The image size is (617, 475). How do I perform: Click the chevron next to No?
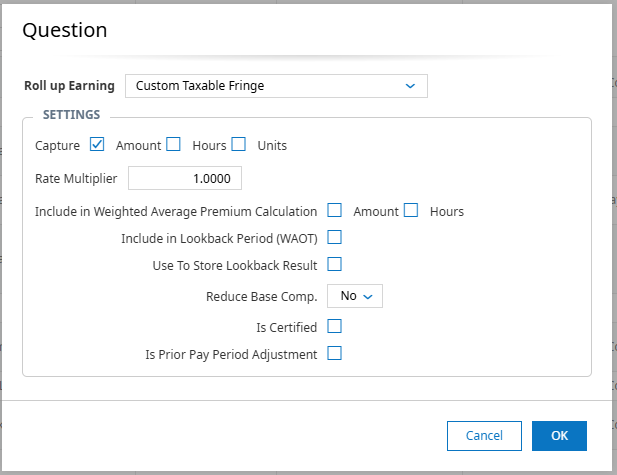[367, 297]
